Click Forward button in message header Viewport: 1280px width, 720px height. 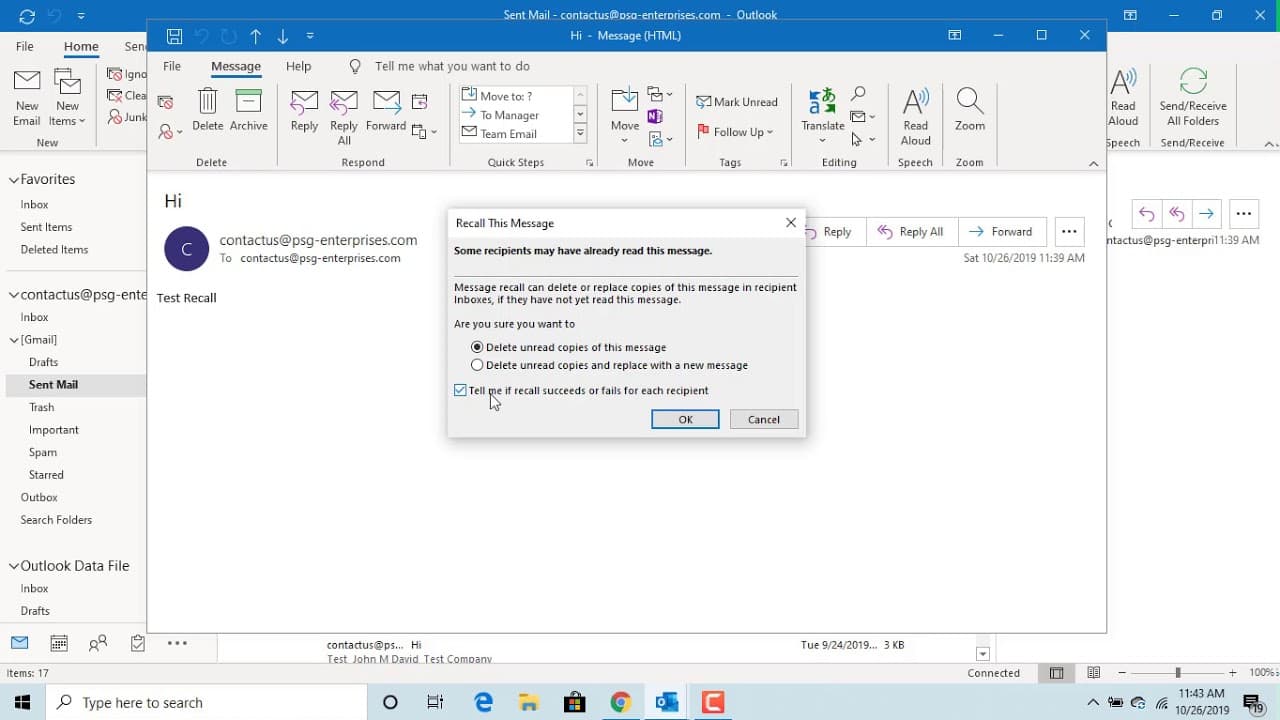(x=1002, y=231)
